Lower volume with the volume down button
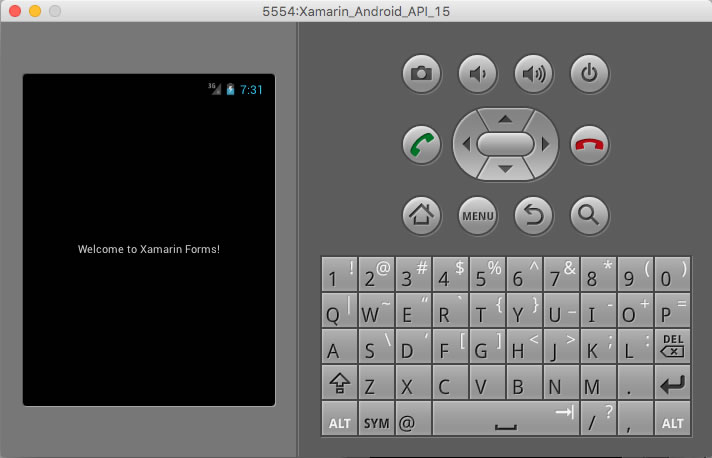The image size is (712, 458). [x=477, y=74]
